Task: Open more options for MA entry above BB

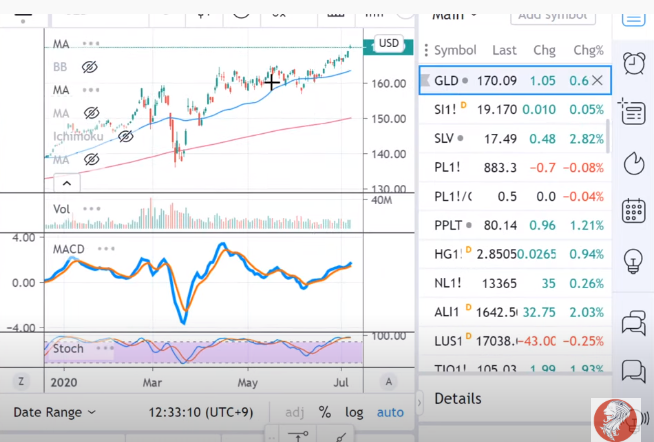Action: (91, 43)
